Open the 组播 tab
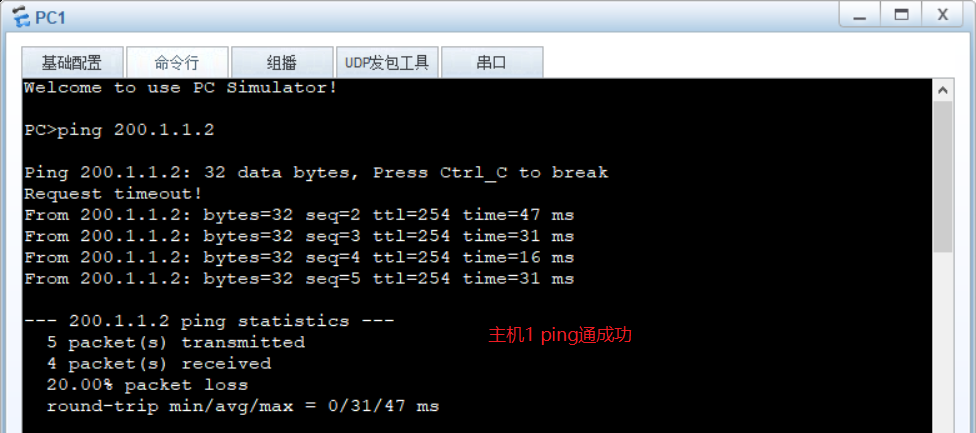The image size is (976, 433). 282,62
